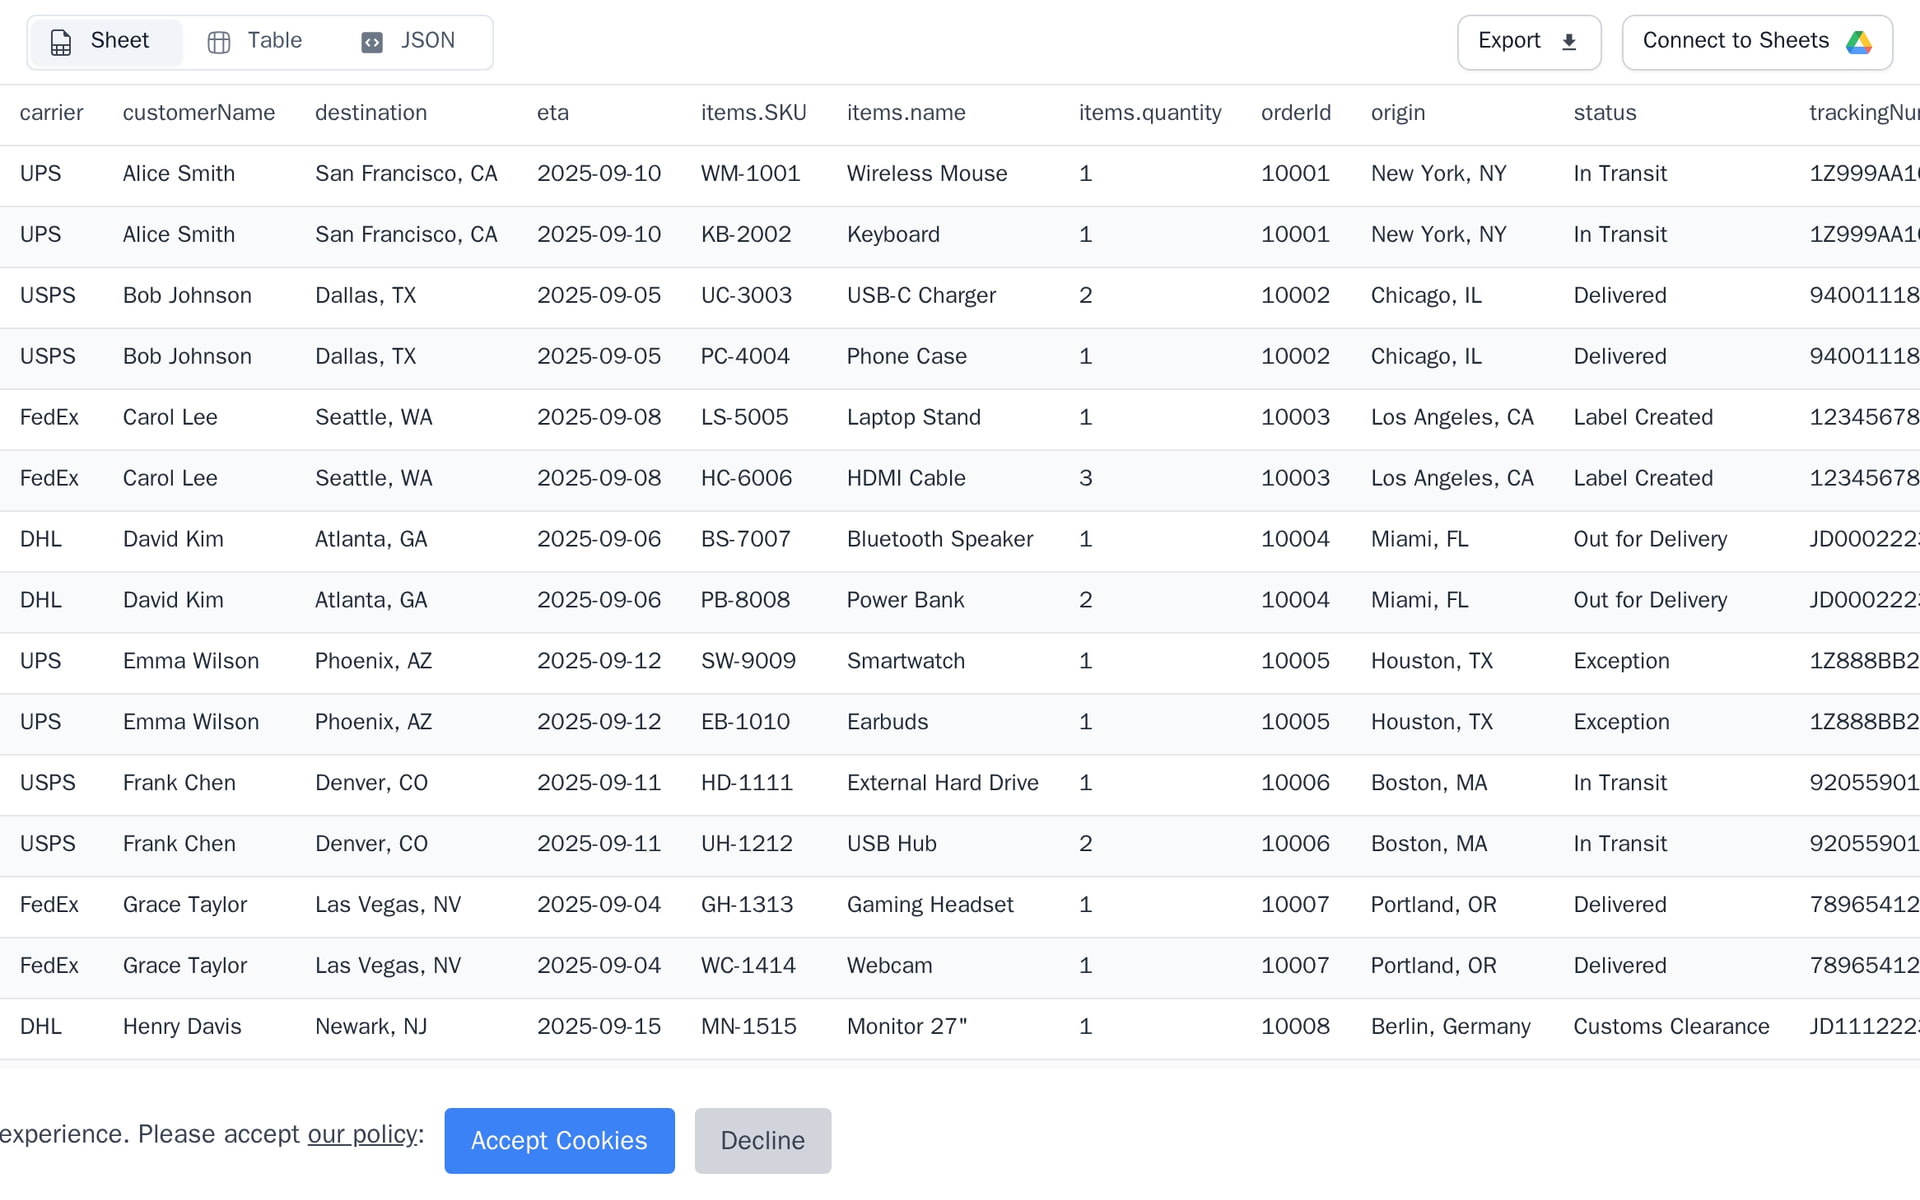Click the status column header
Image resolution: width=1920 pixels, height=1200 pixels.
[x=1605, y=113]
